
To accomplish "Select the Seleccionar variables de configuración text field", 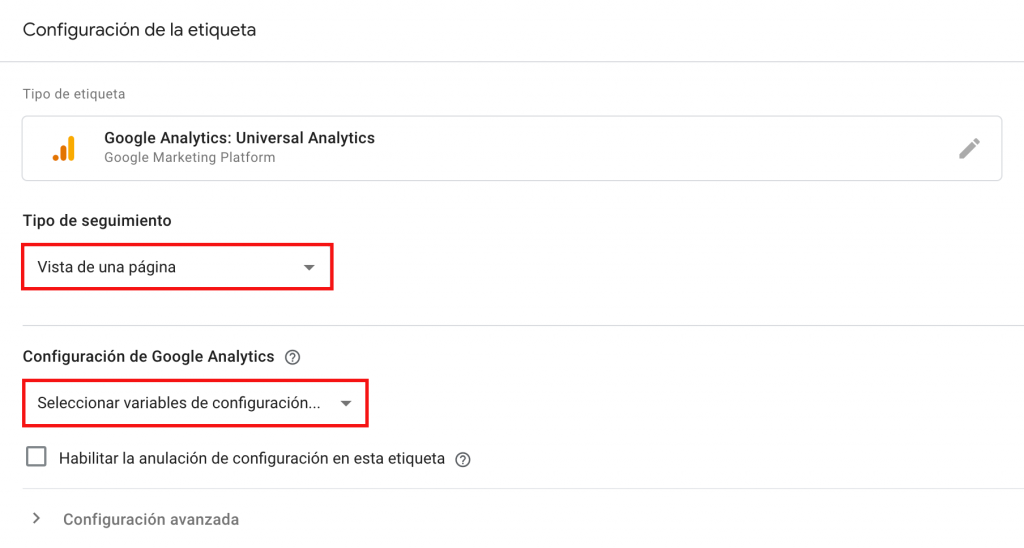I will pyautogui.click(x=179, y=403).
